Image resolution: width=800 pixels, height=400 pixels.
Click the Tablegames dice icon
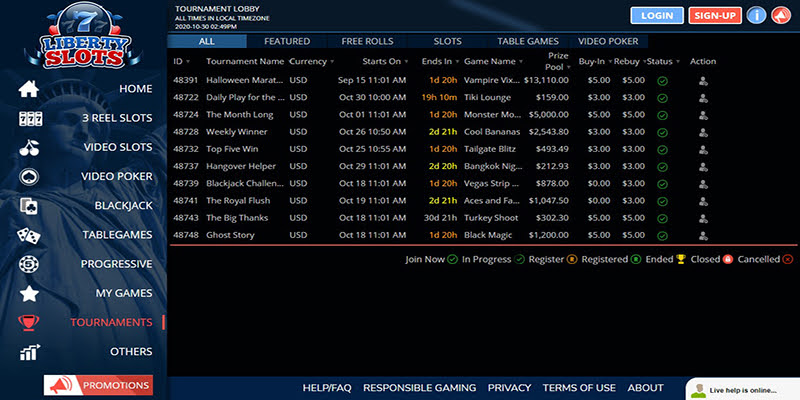29,235
